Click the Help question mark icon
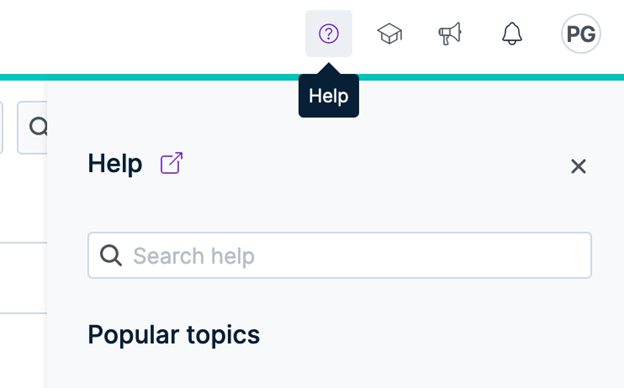This screenshot has height=388, width=624. [x=329, y=33]
